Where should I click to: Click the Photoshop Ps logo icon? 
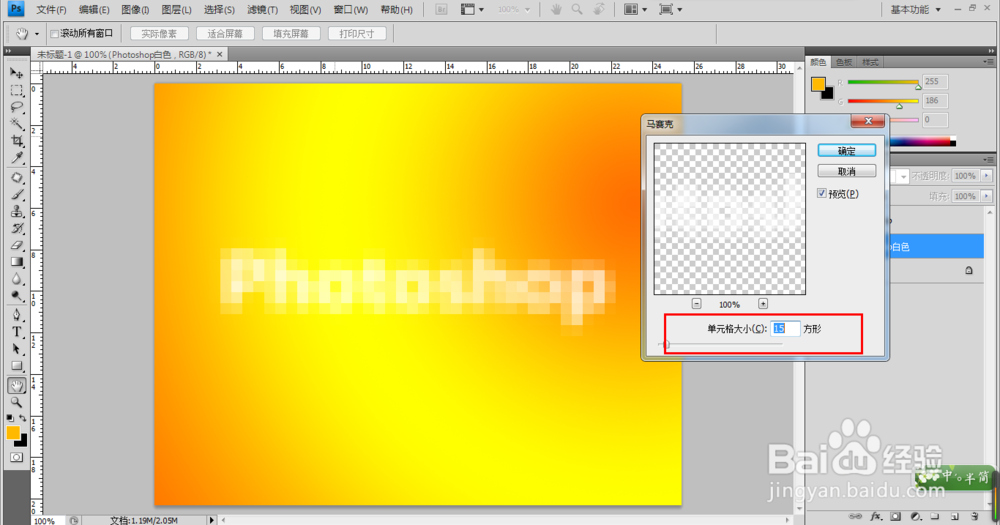click(16, 9)
